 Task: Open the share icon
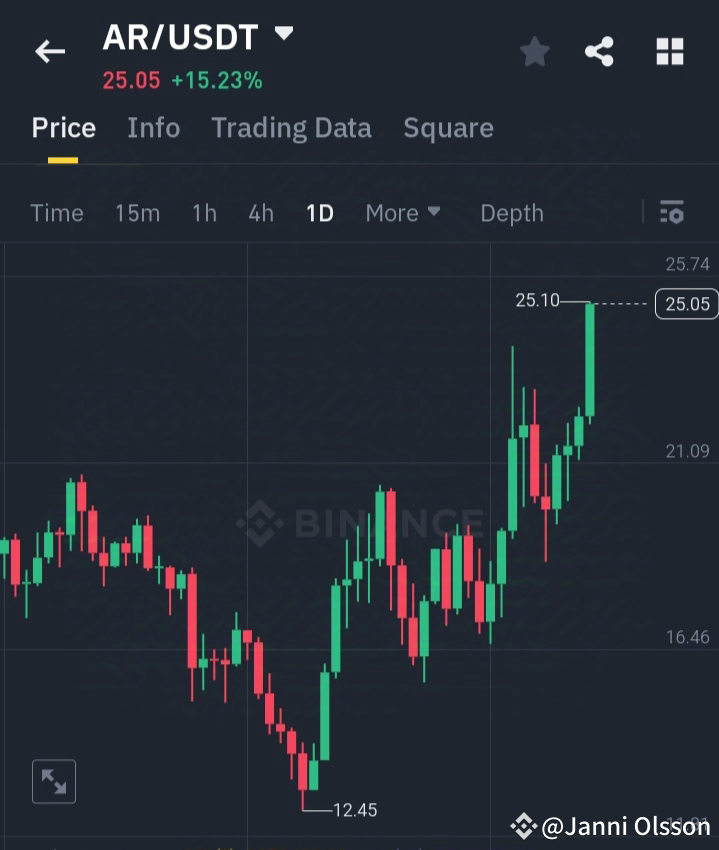(599, 51)
